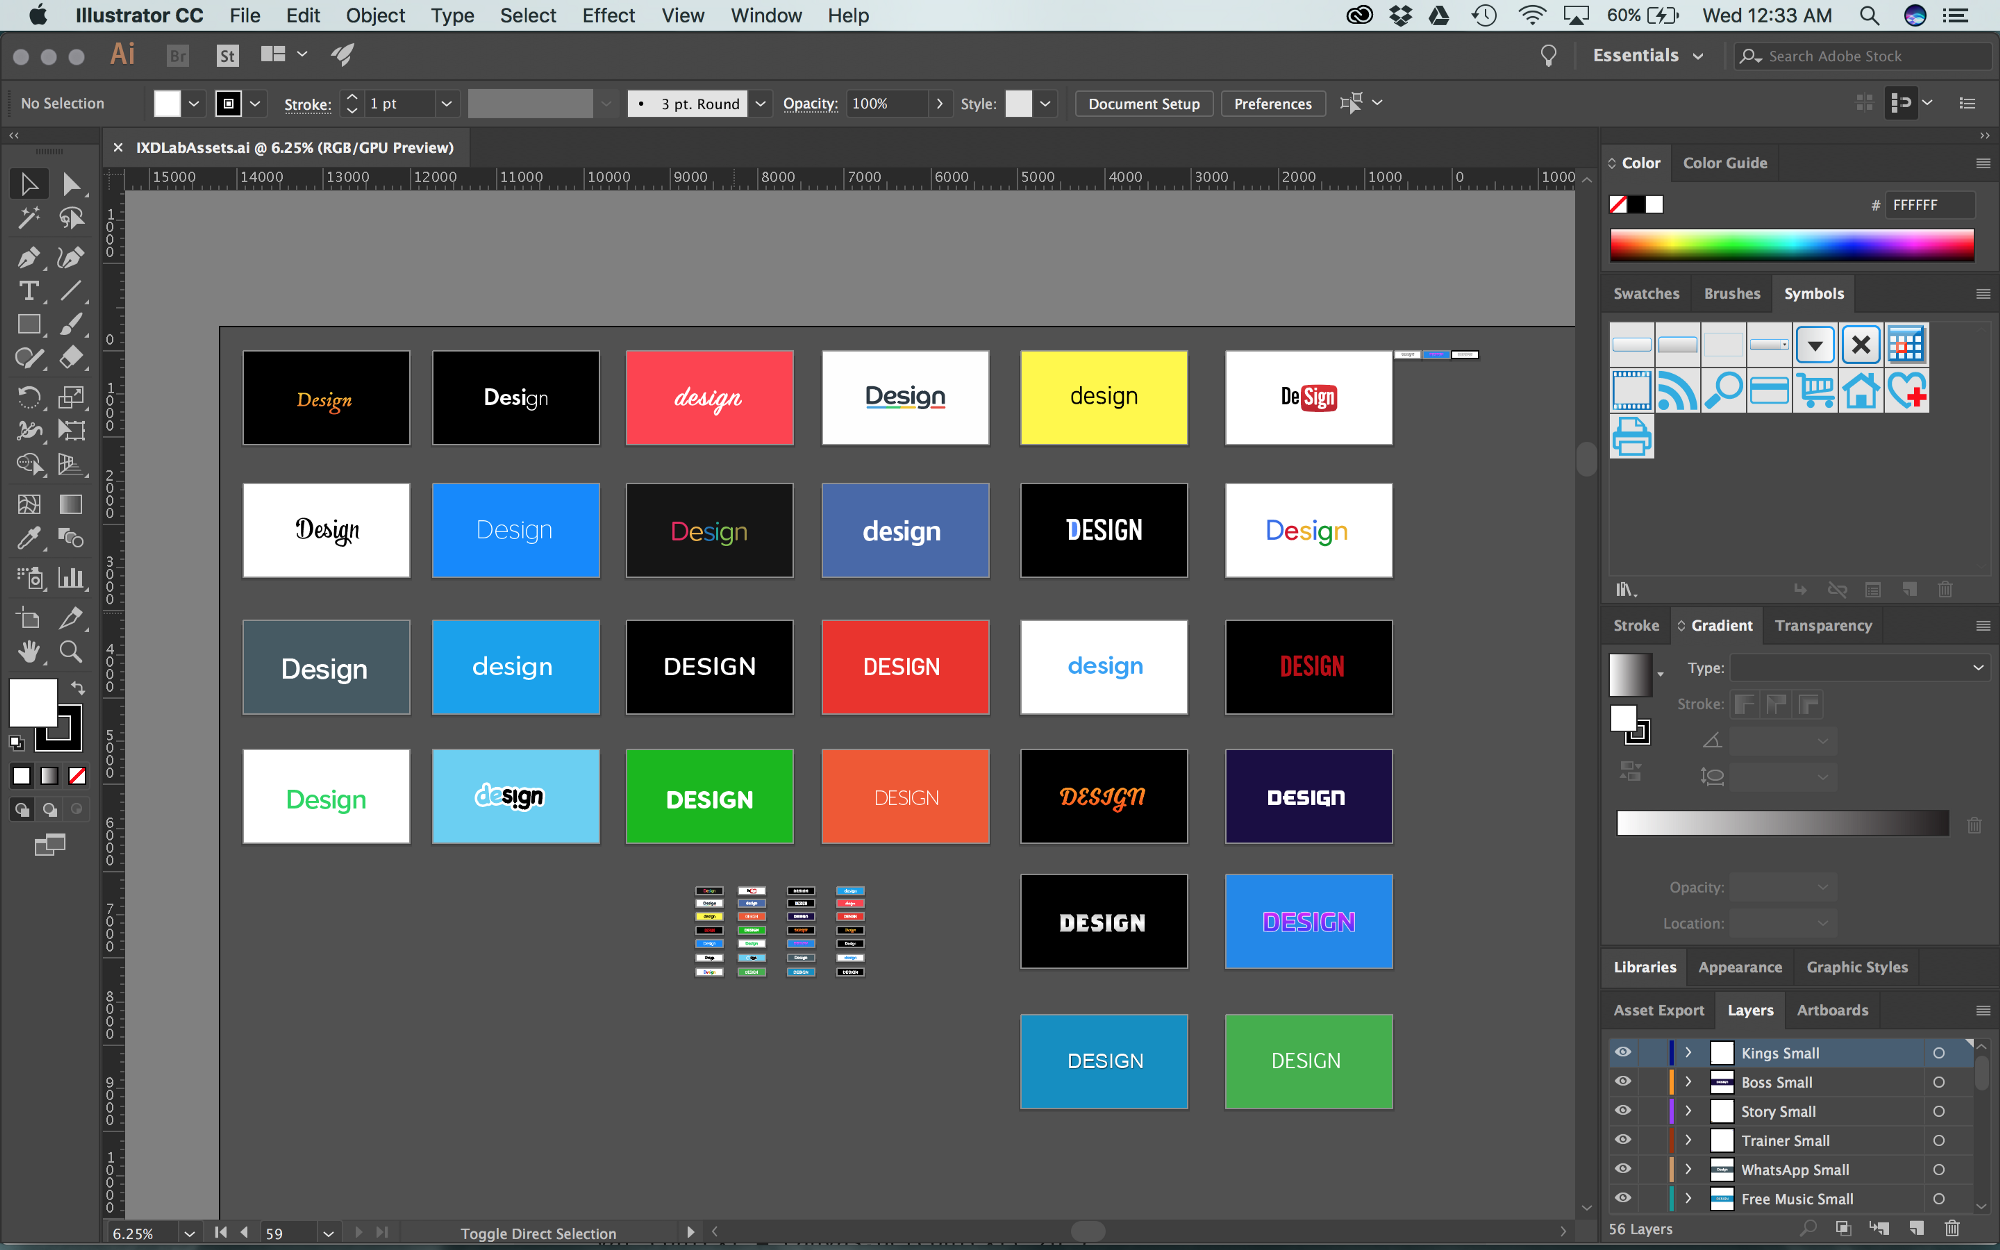This screenshot has width=2000, height=1250.
Task: Click the color spectrum bar
Action: 1791,245
